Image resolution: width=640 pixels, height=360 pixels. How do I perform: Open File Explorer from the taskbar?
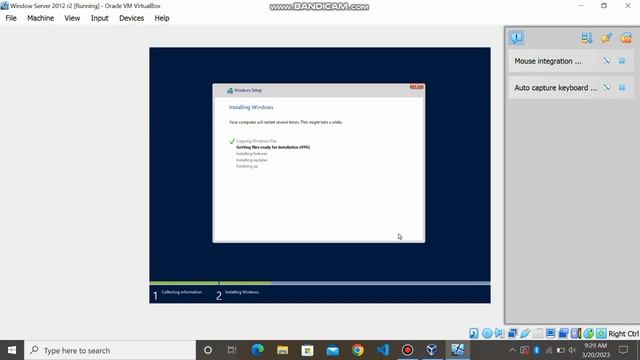click(x=282, y=350)
